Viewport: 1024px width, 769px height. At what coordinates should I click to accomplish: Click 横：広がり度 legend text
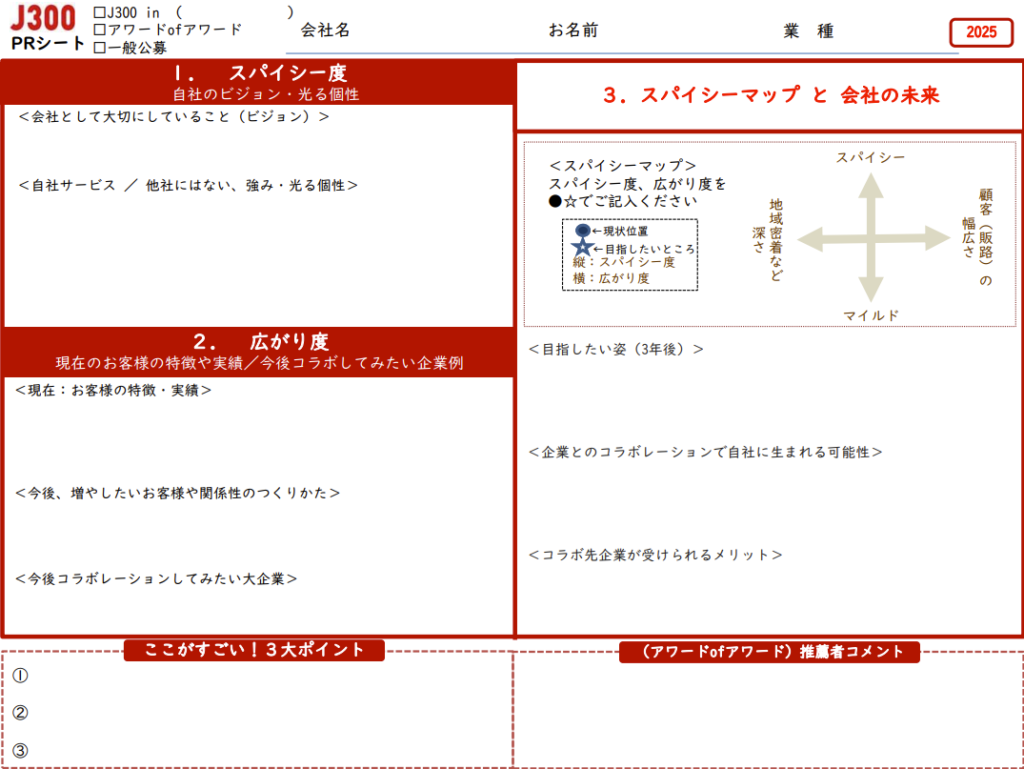[611, 278]
